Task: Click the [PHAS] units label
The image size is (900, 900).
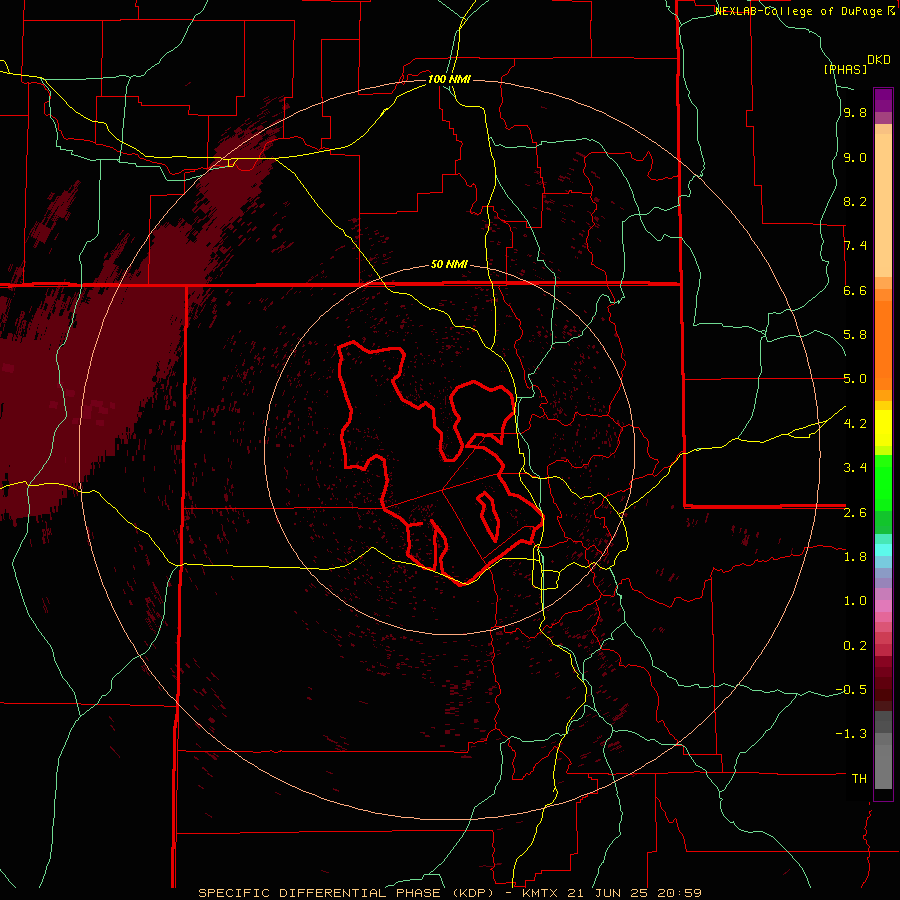Action: (x=845, y=69)
